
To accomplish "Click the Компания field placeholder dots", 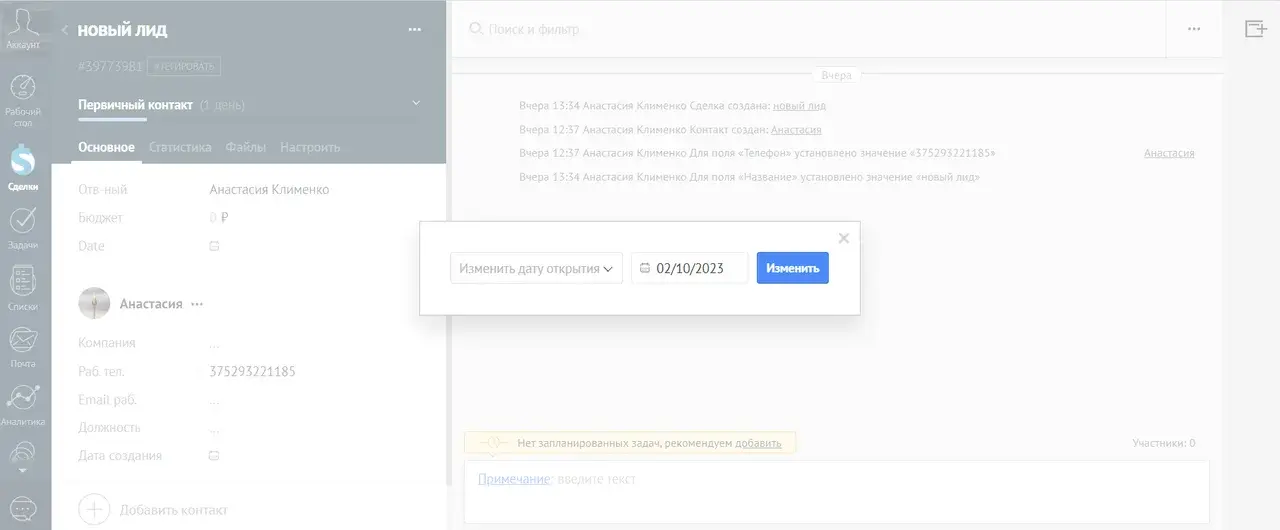I will (x=214, y=344).
